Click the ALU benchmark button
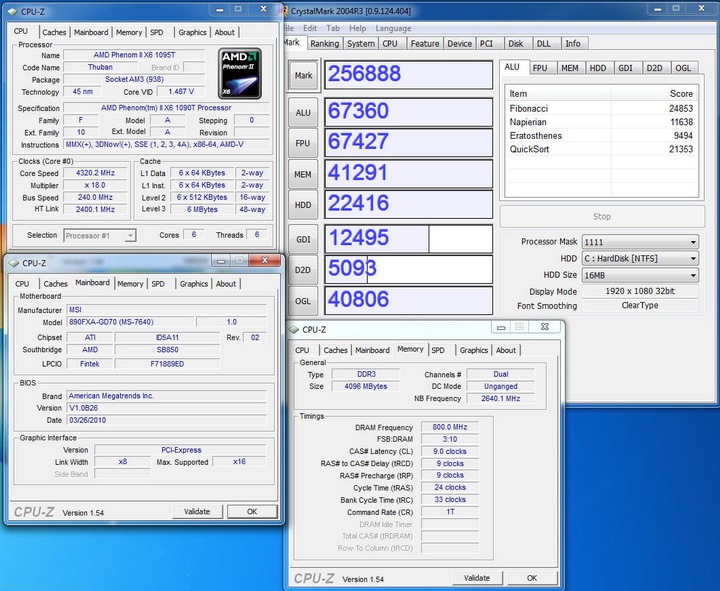 click(x=303, y=113)
